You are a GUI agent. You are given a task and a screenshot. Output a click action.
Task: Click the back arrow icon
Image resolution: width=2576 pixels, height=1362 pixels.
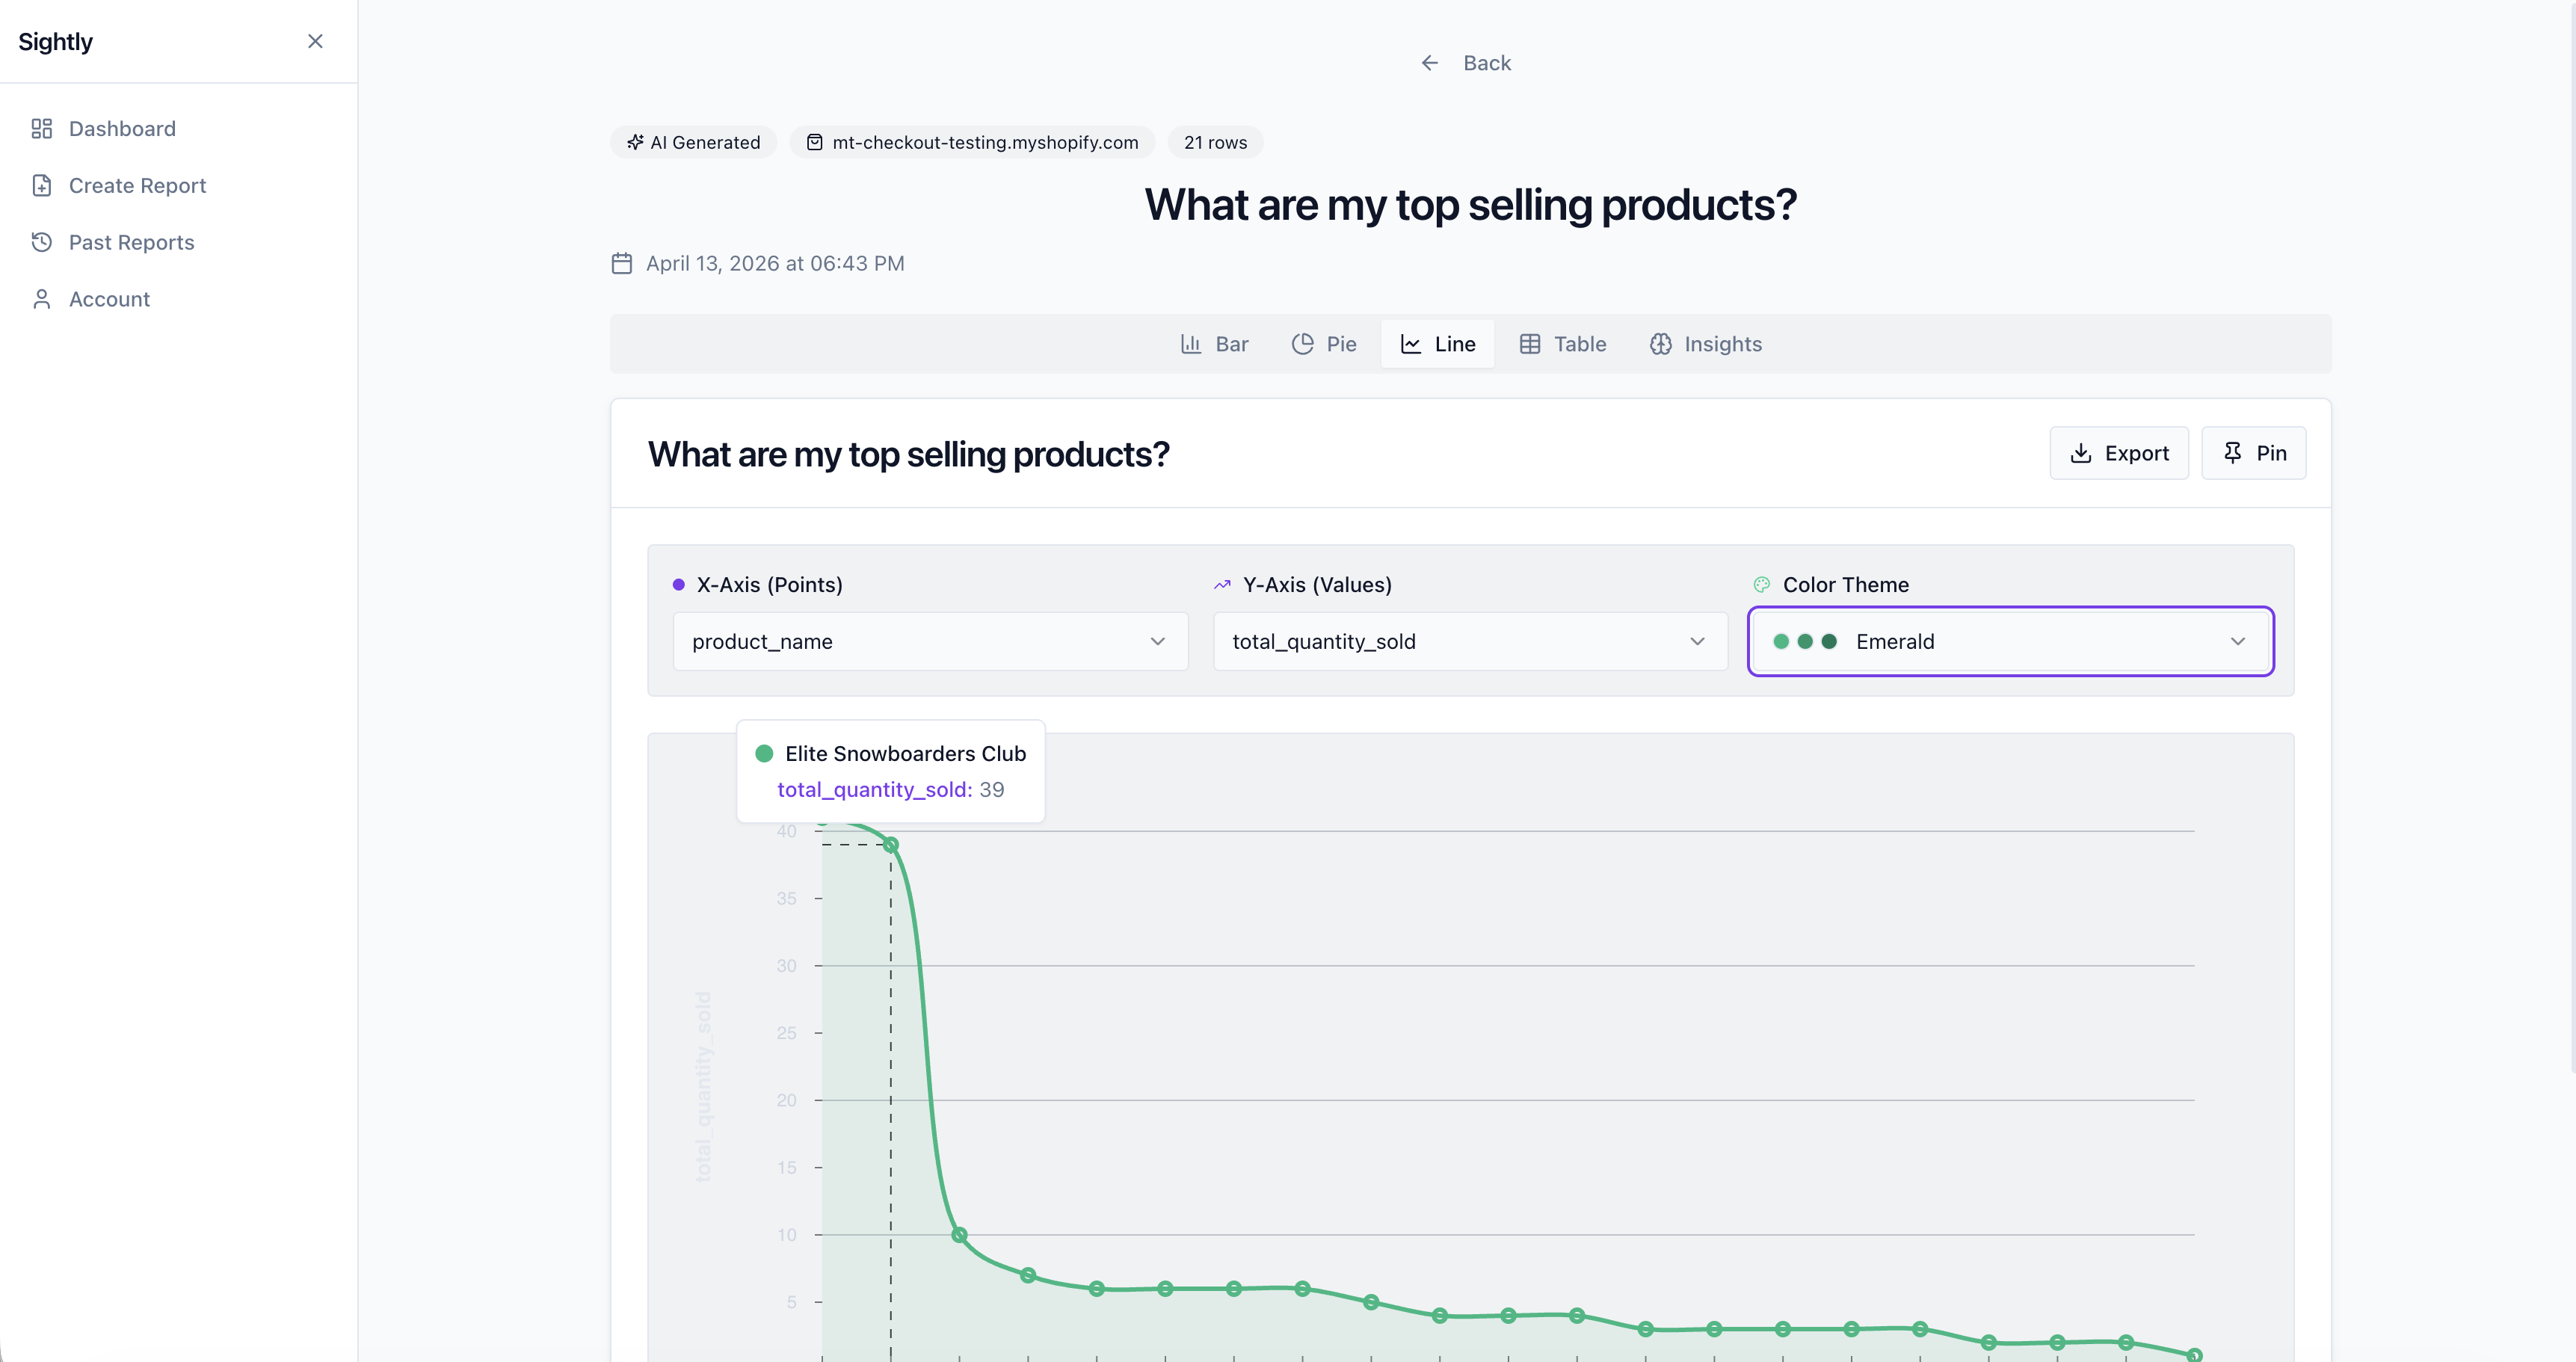coord(1430,63)
